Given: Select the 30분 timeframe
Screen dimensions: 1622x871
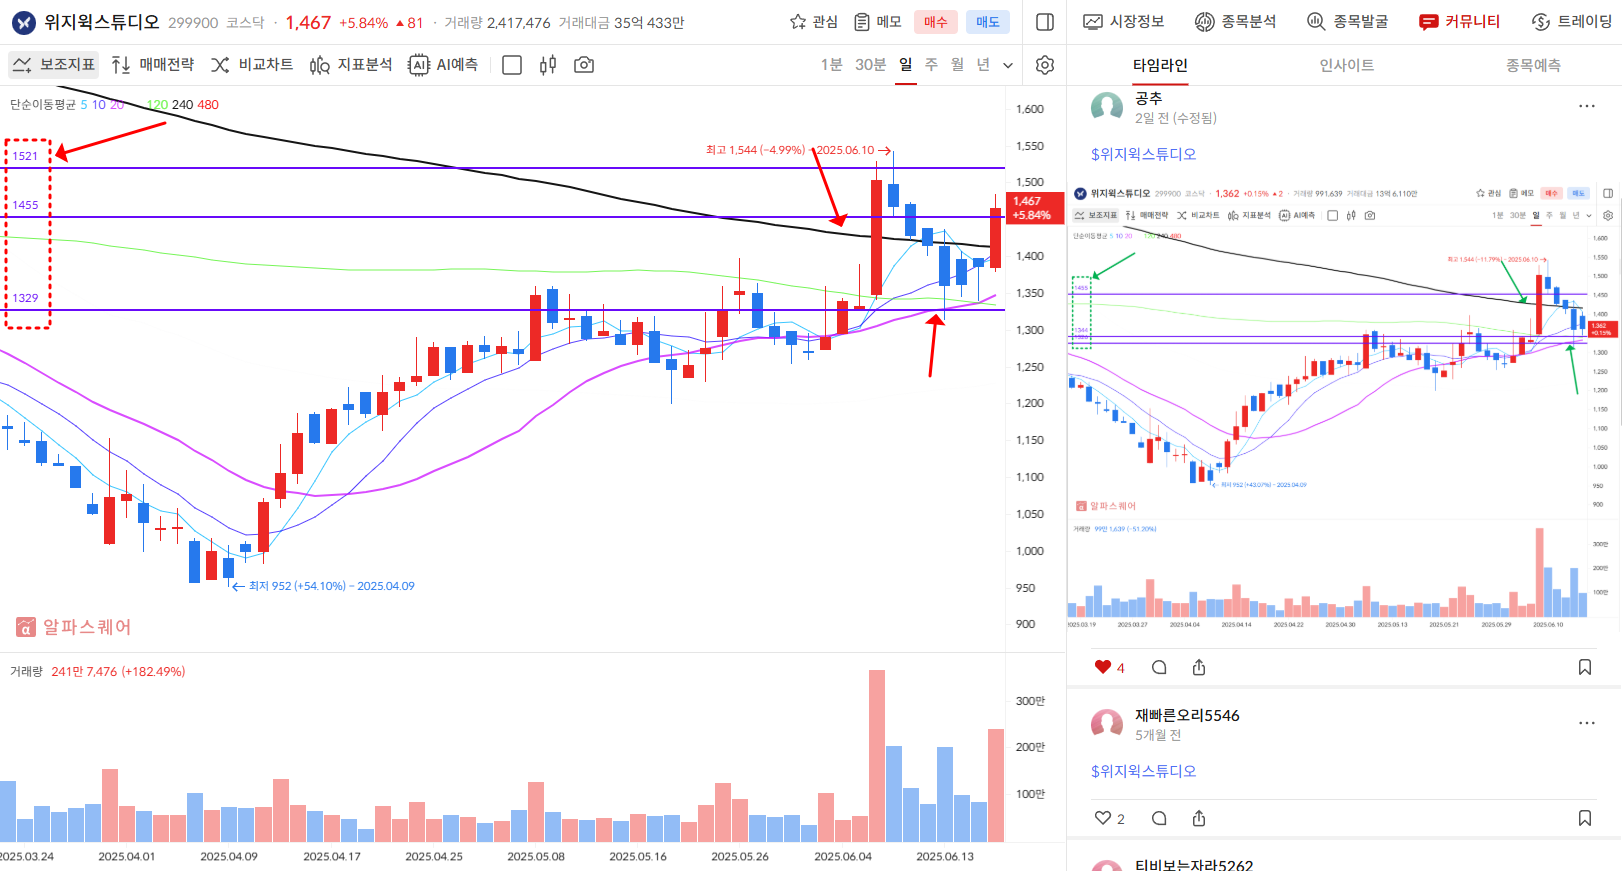Looking at the screenshot, I should tap(870, 65).
